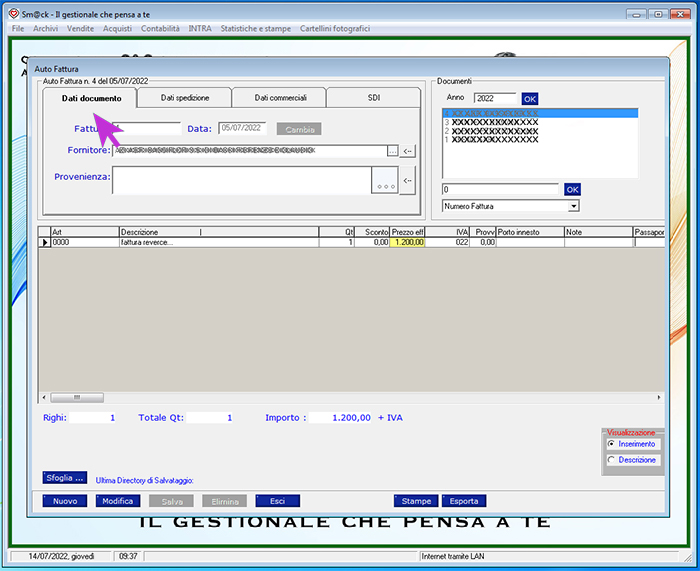Click the Note column header
Screen dimensions: 700x571
(x=599, y=232)
